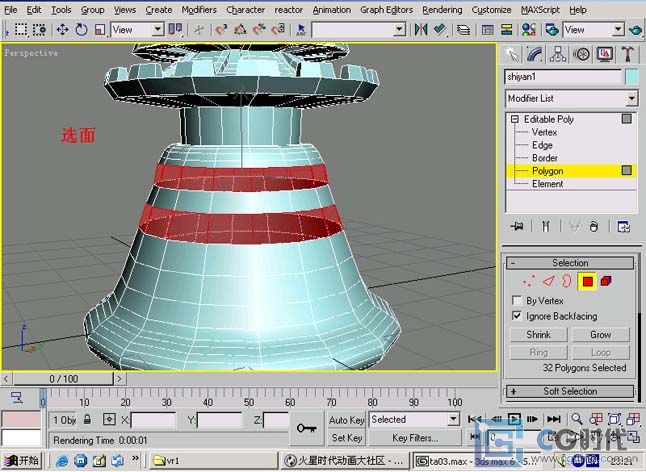
Task: Click the object name field shiyan1
Action: (563, 77)
